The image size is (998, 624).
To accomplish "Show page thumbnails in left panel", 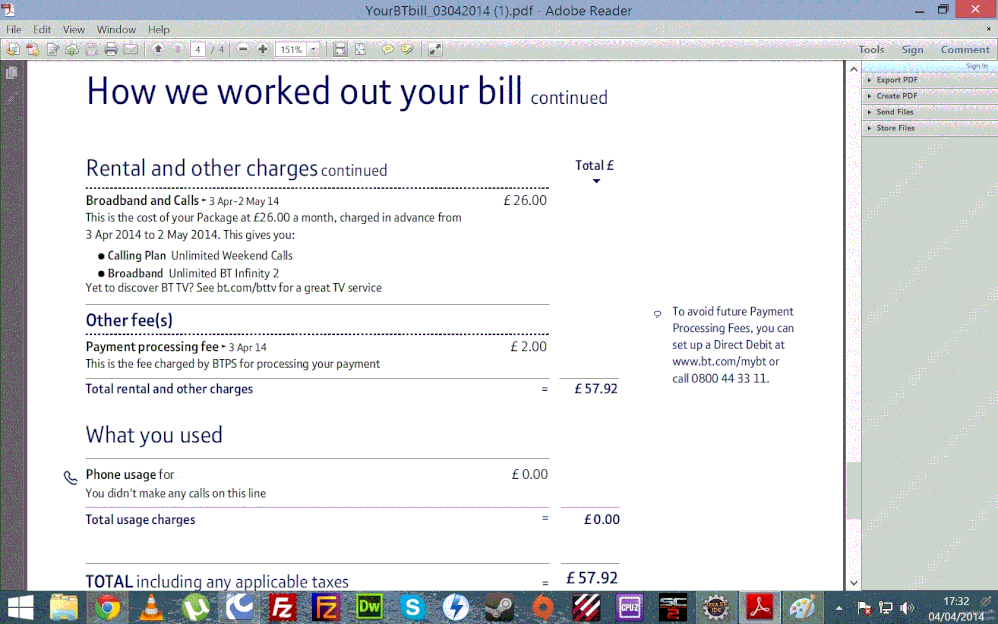I will [11, 74].
